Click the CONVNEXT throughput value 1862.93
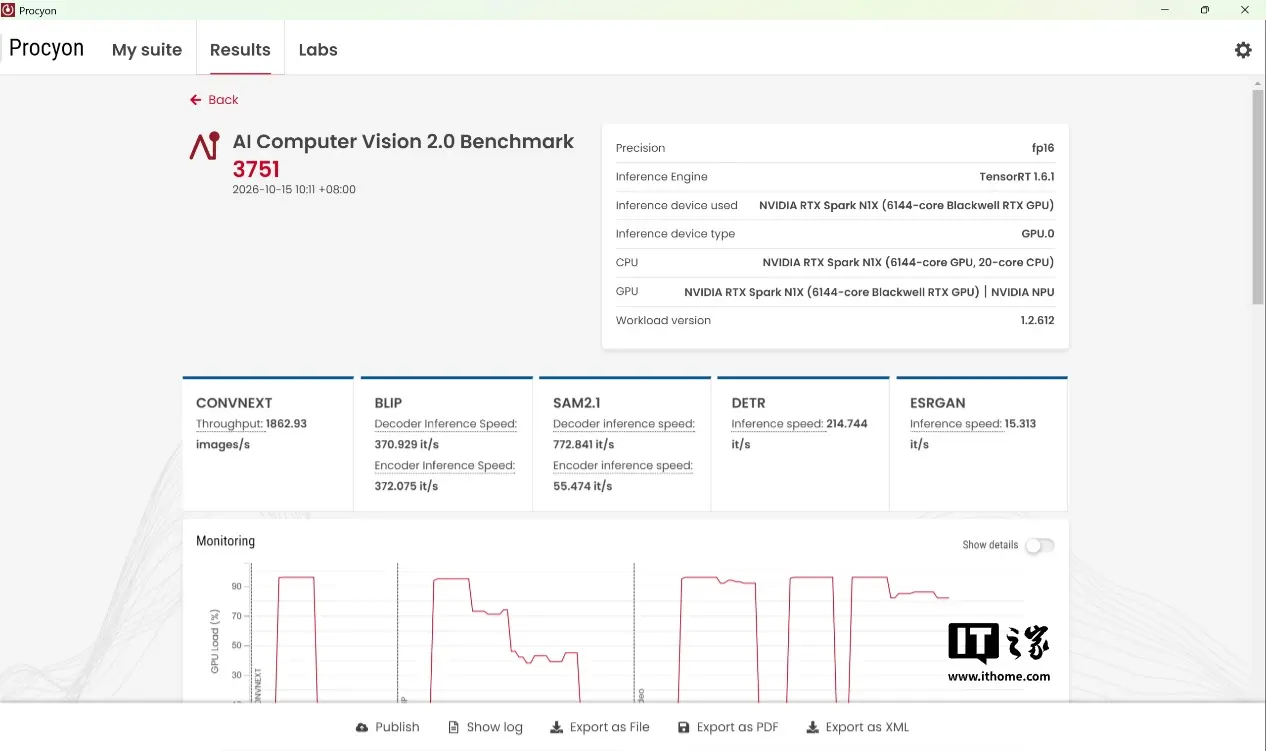 point(286,424)
